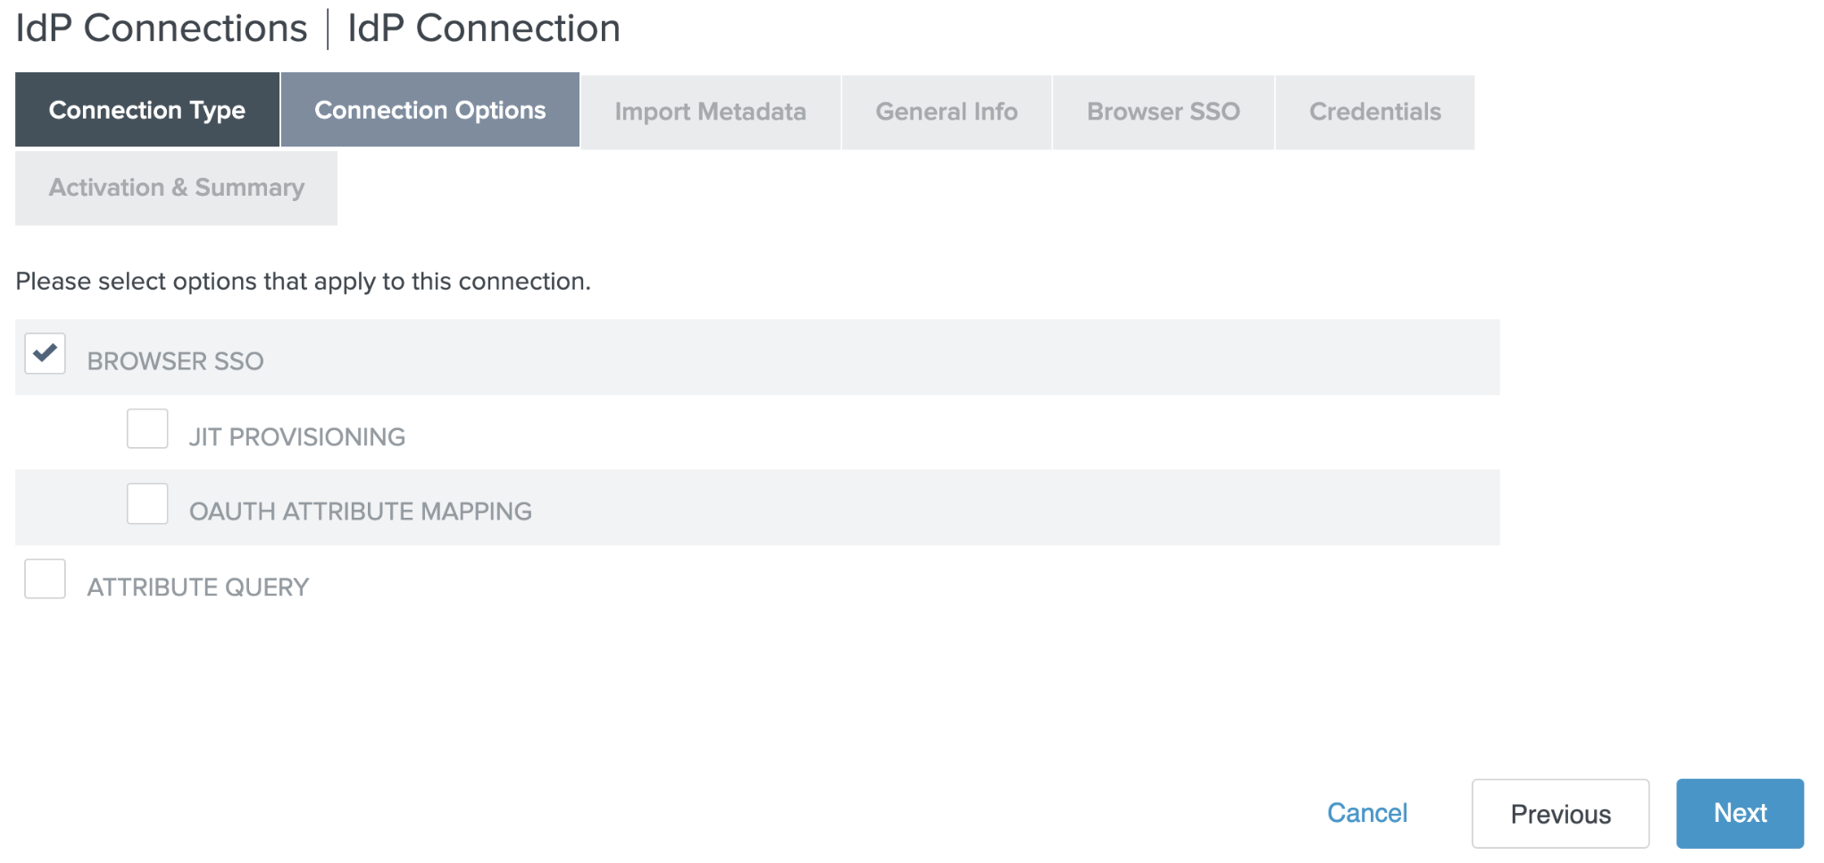Check the Attribute Query checkbox
Screen dimensions: 1824x863
[x=45, y=579]
